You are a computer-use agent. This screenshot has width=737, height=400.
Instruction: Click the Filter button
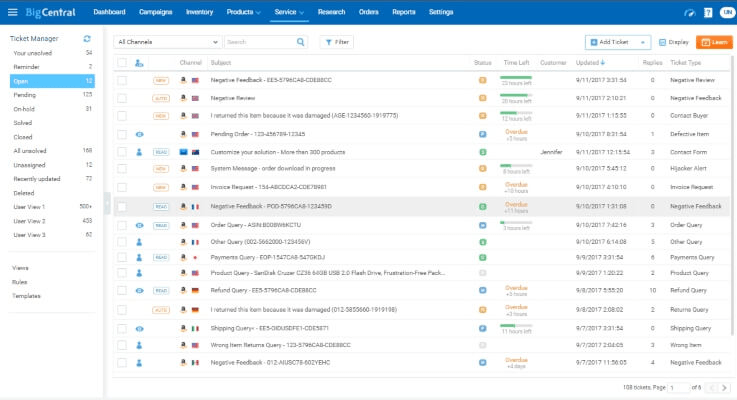click(337, 42)
